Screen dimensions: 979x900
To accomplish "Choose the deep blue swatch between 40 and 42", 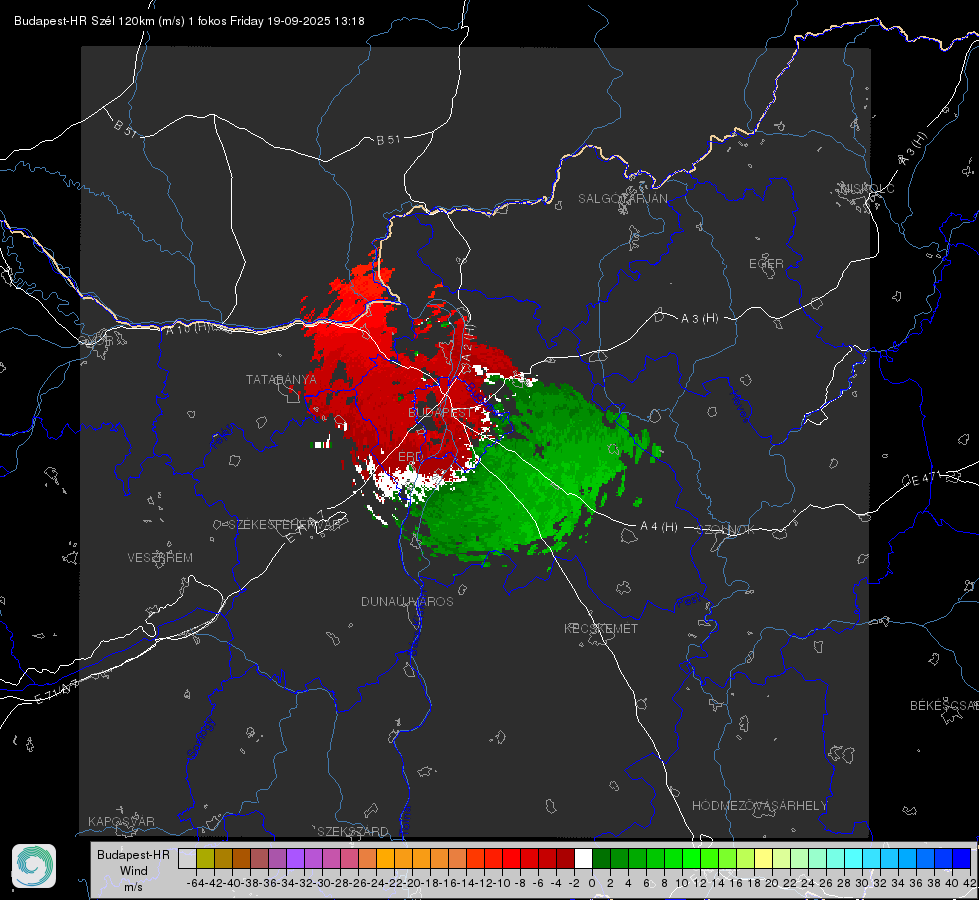I will pyautogui.click(x=962, y=858).
